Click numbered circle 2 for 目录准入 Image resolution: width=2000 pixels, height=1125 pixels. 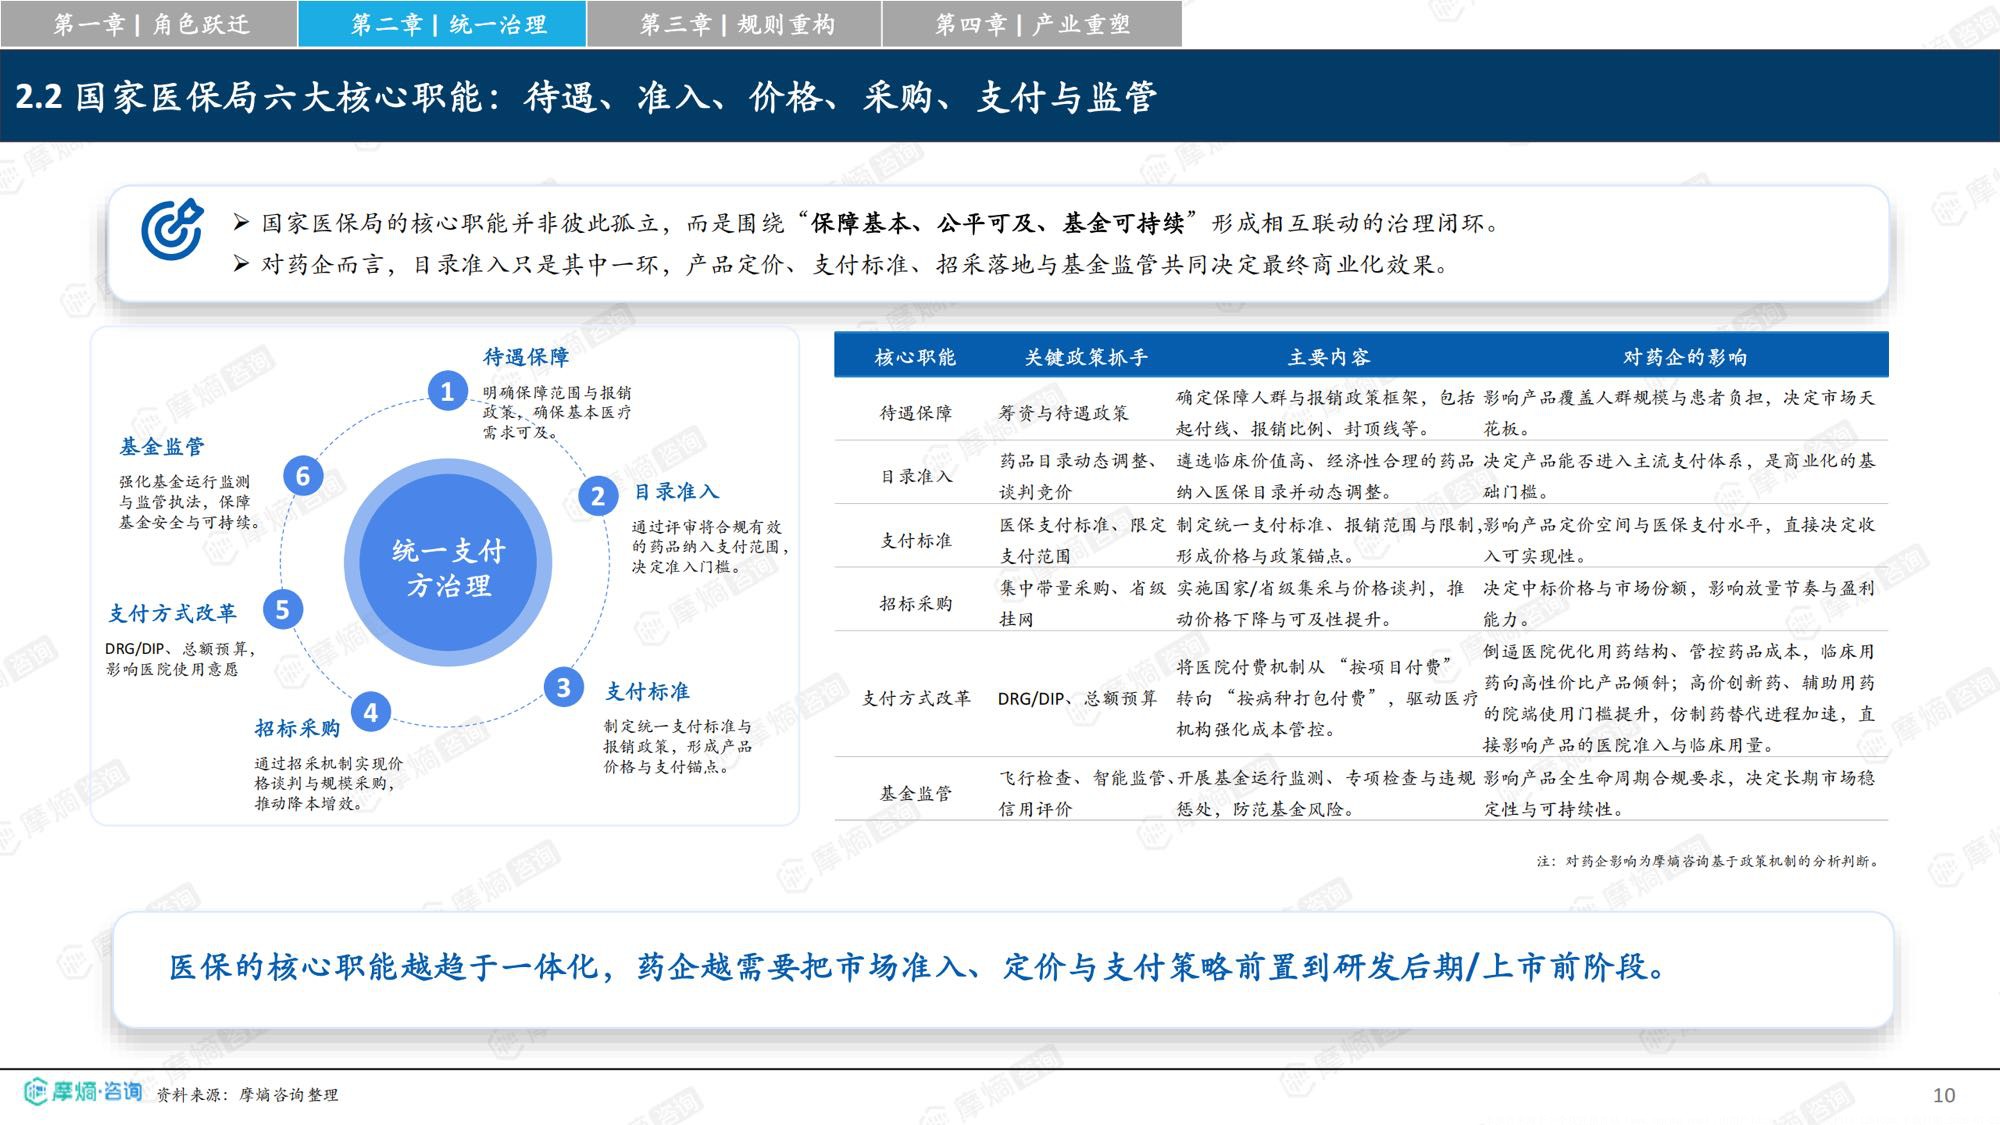(x=597, y=496)
